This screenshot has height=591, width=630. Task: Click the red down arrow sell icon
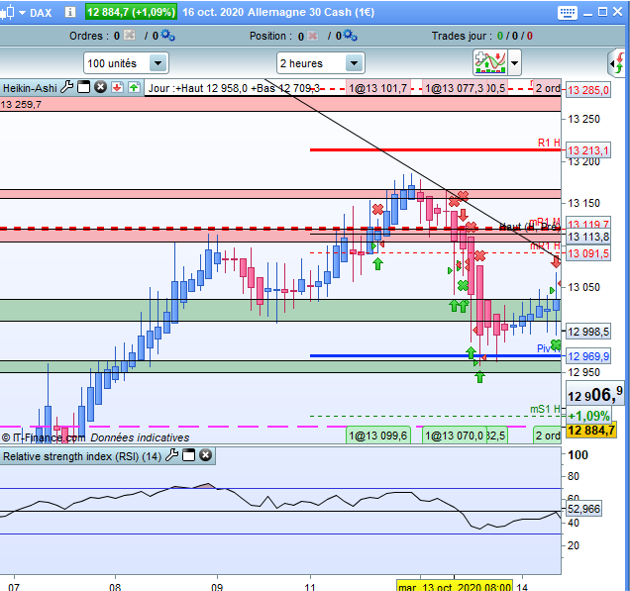[x=117, y=87]
